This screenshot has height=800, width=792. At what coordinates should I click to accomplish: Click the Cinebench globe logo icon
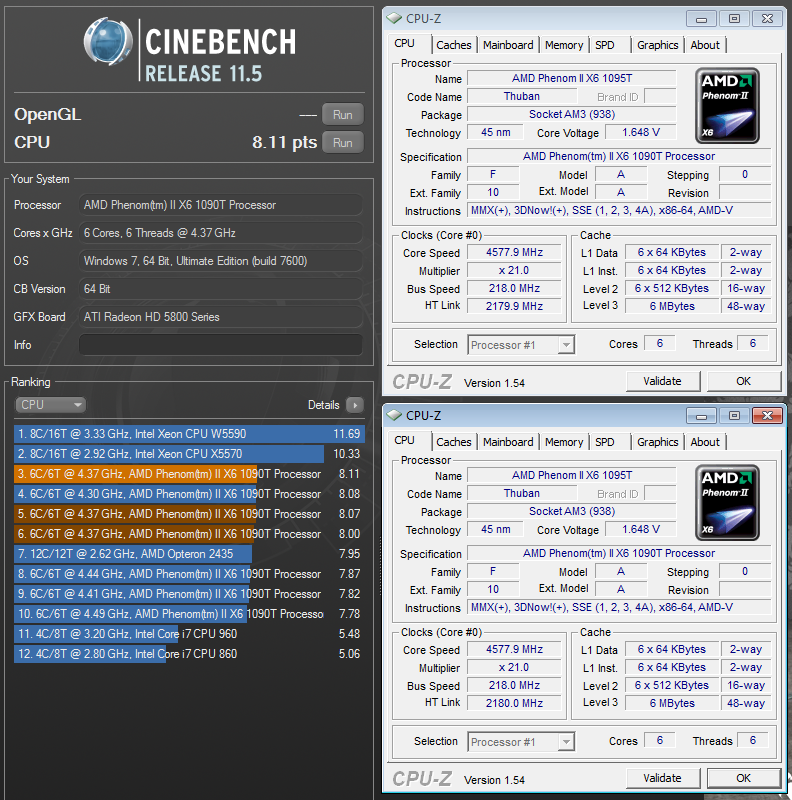coord(108,41)
